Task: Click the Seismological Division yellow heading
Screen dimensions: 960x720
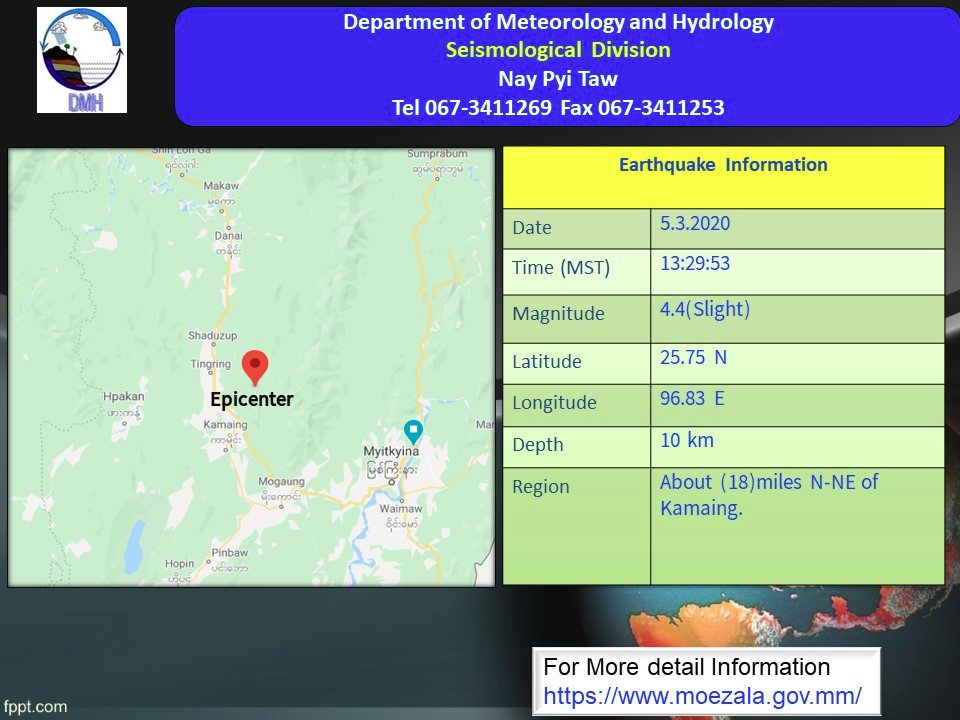Action: [x=558, y=50]
